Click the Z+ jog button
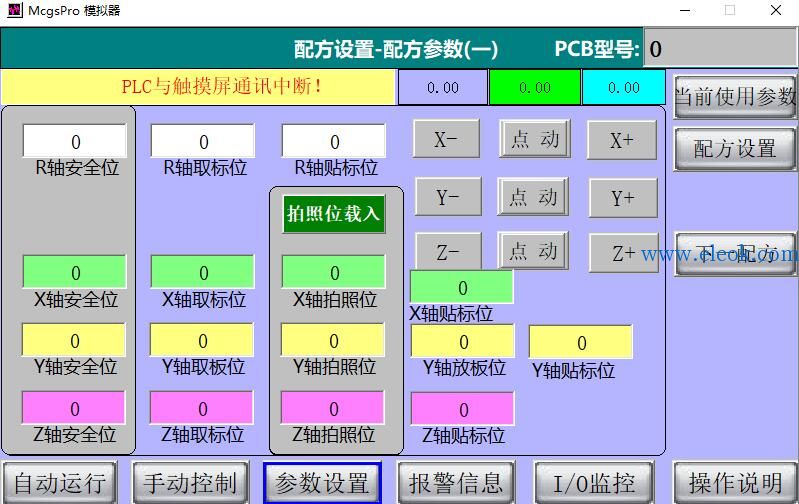This screenshot has width=799, height=504. [624, 253]
